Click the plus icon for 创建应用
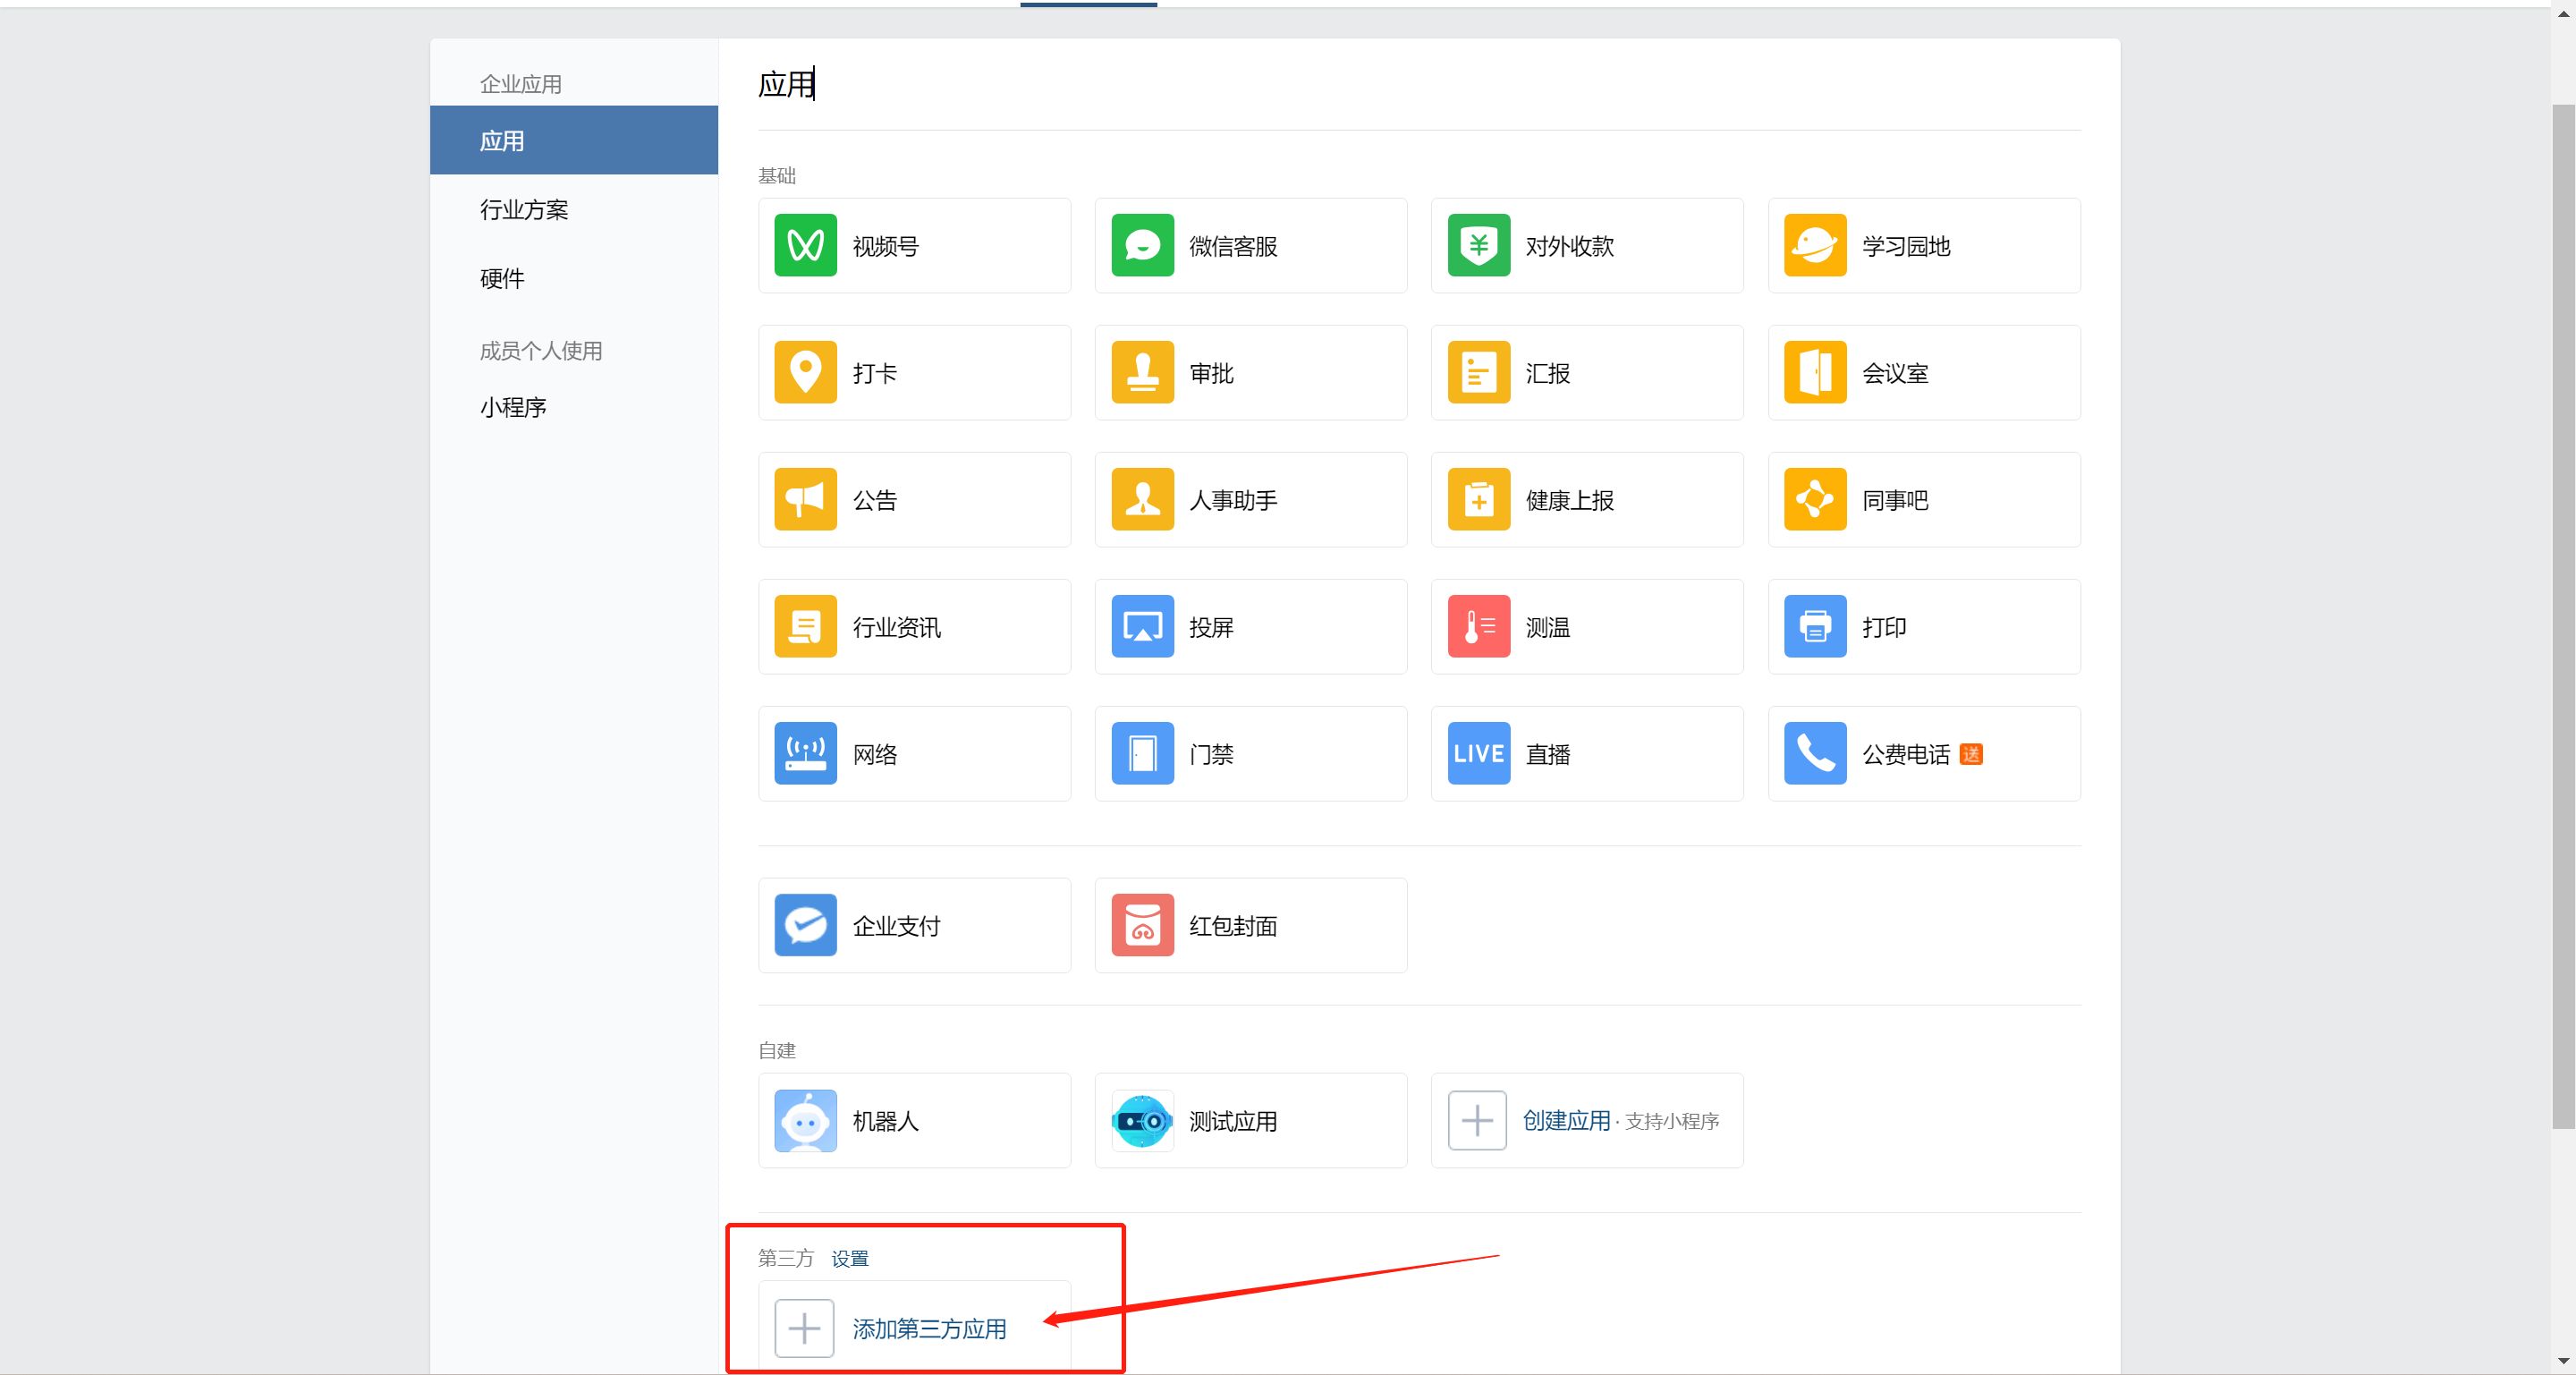The width and height of the screenshot is (2576, 1375). point(1477,1120)
